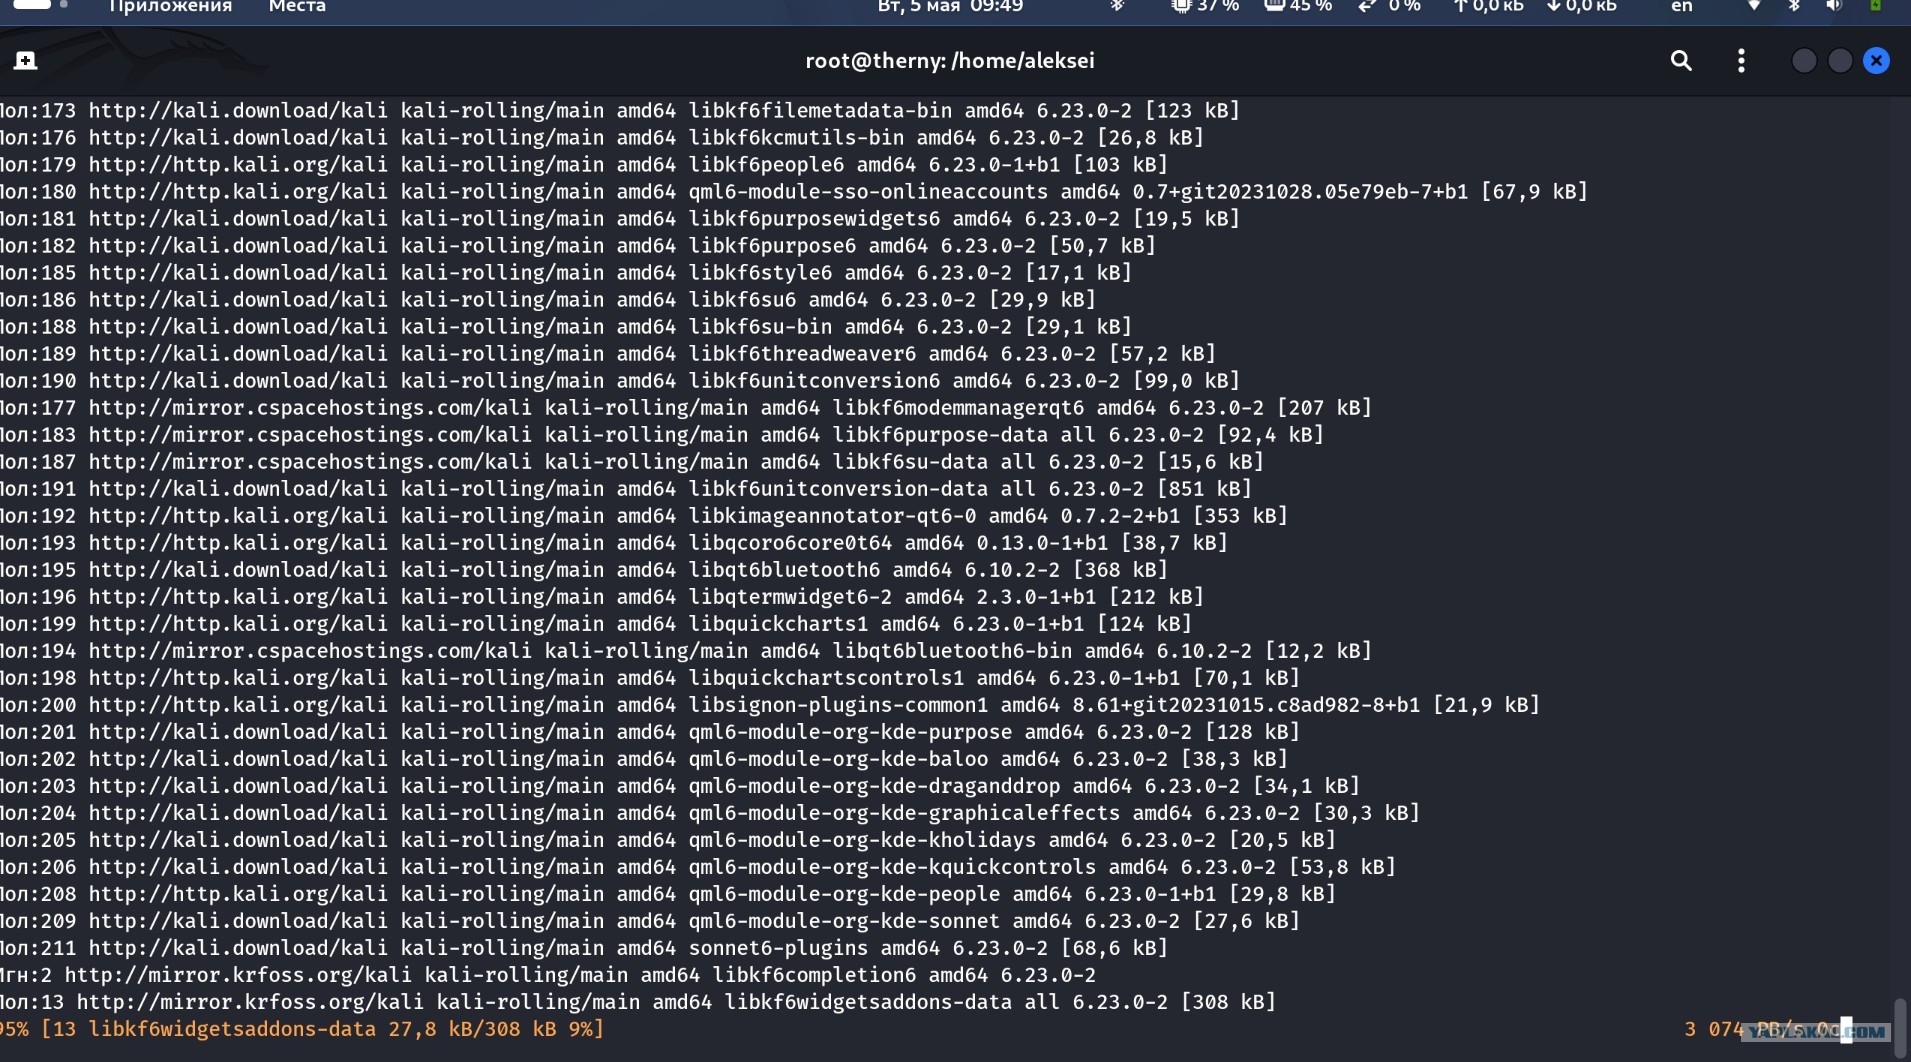The width and height of the screenshot is (1911, 1062).
Task: Click the libkimageannotator-qt6-0 line
Action: coord(644,515)
